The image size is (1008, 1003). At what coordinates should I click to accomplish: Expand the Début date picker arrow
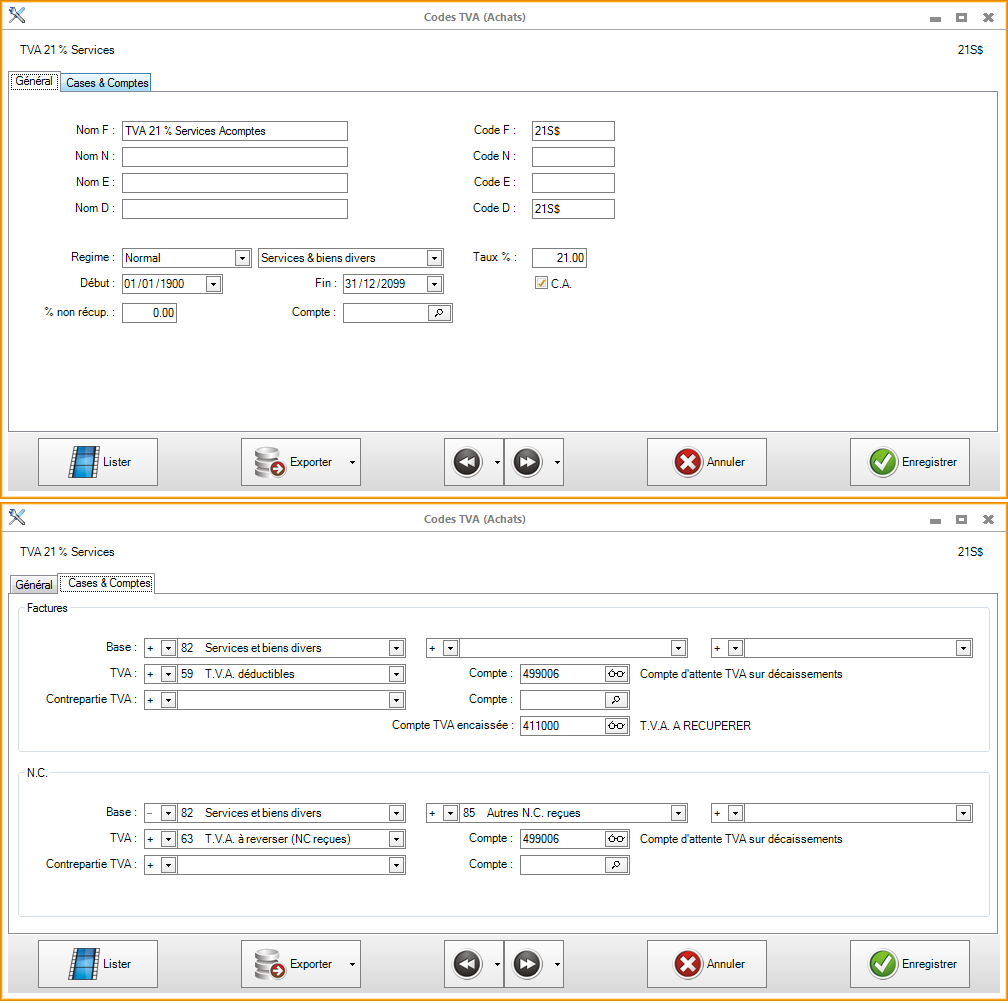click(x=213, y=284)
